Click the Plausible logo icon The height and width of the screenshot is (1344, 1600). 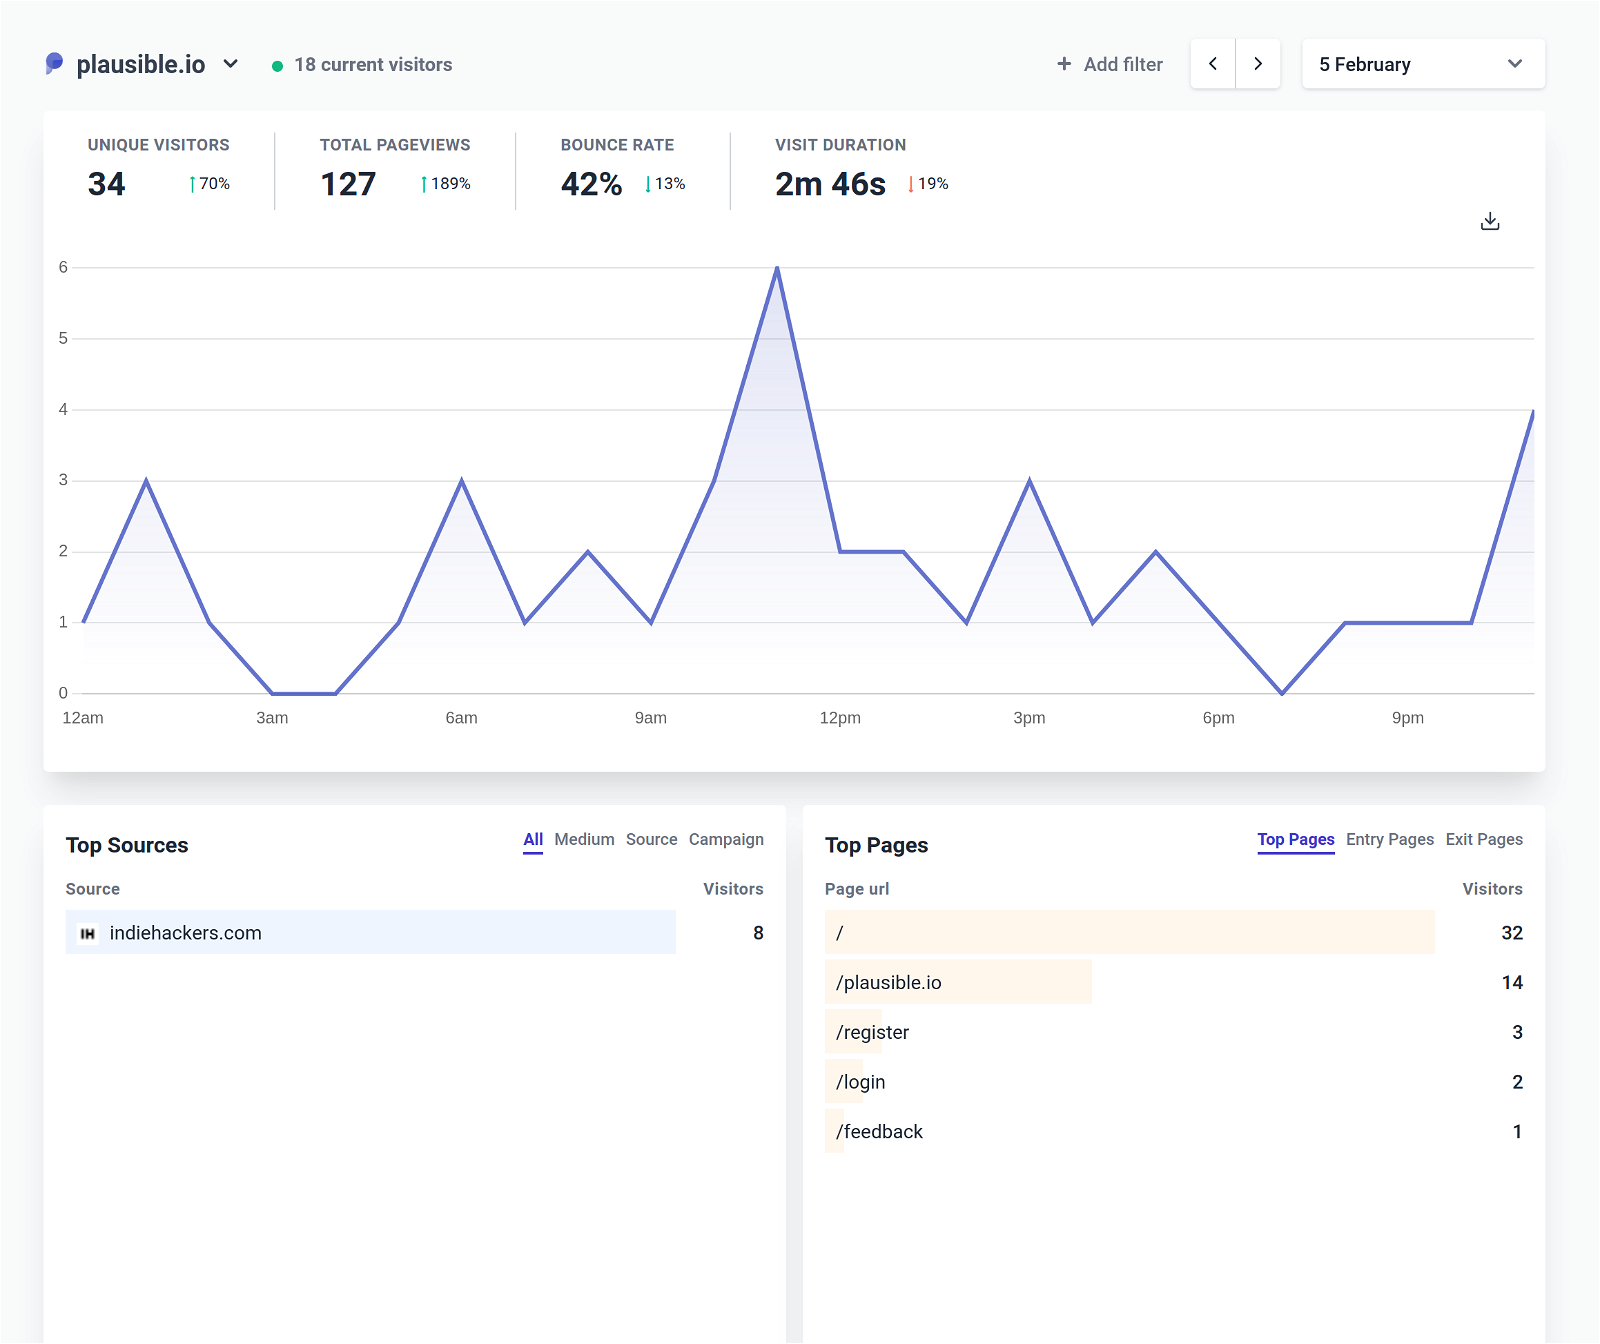click(x=55, y=63)
